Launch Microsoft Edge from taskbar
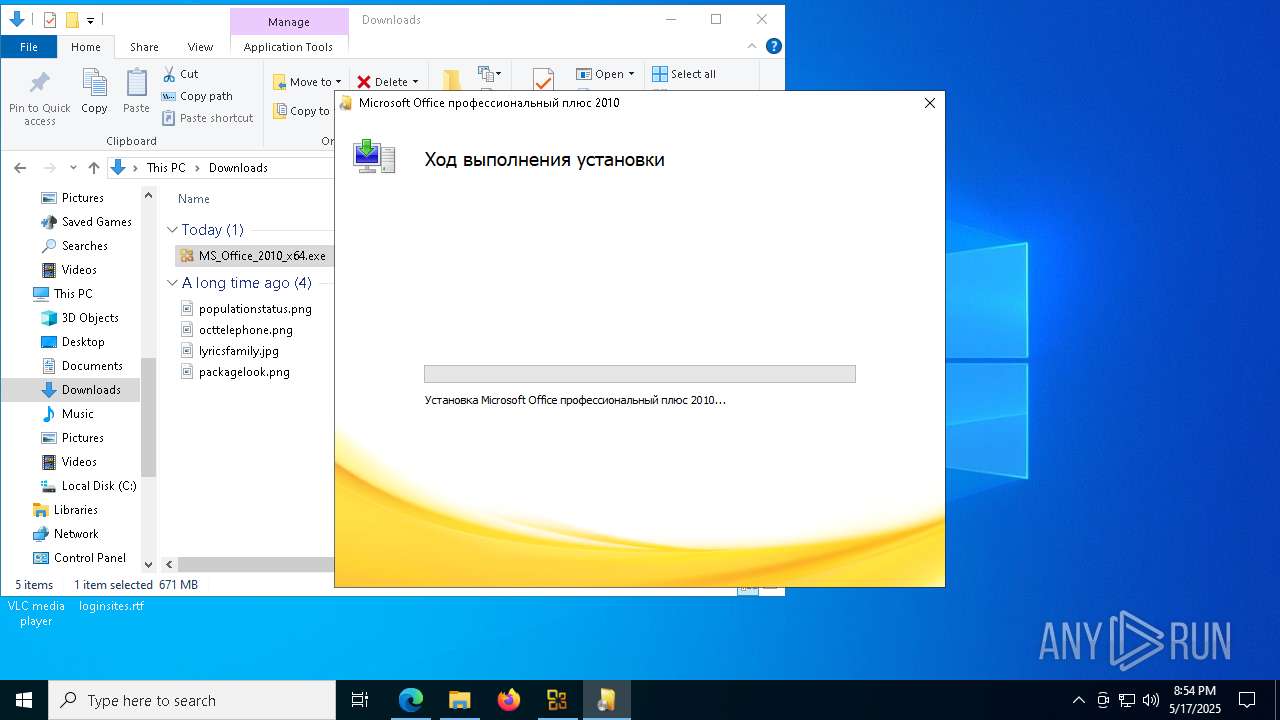 pos(411,700)
